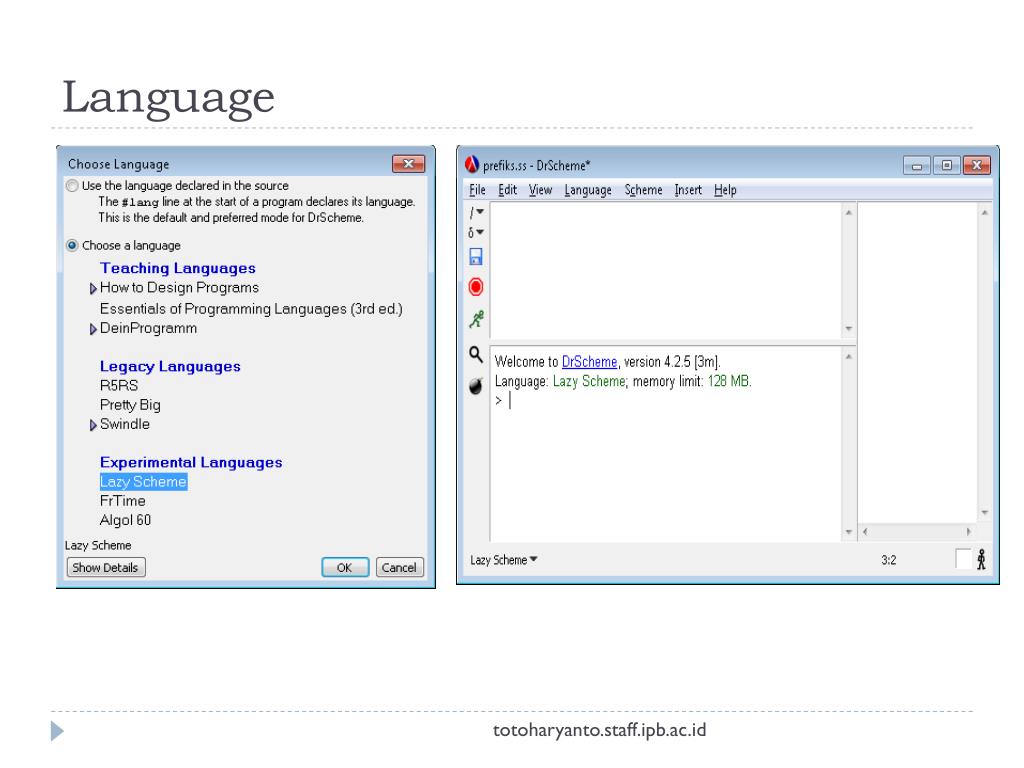Click the definitions editor area in DrScheme
The width and height of the screenshot is (1024, 768).
(665, 270)
